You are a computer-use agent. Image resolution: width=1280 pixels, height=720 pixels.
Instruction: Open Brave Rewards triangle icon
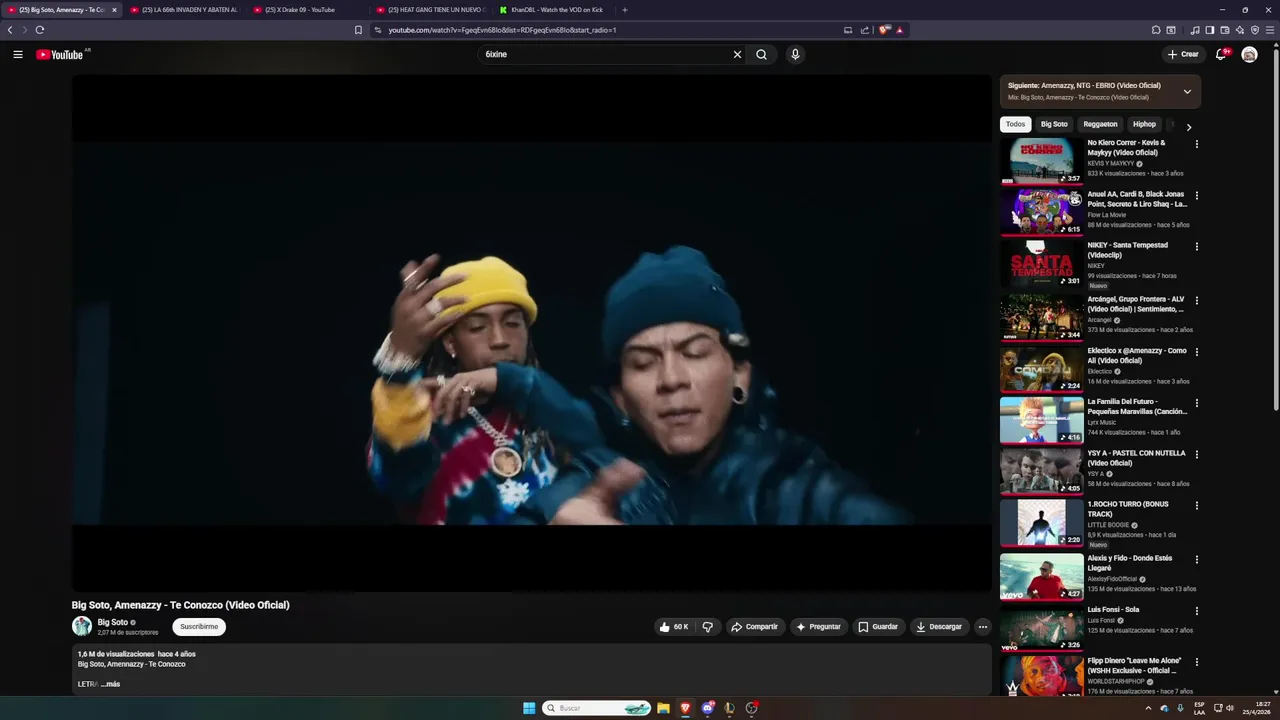899,30
